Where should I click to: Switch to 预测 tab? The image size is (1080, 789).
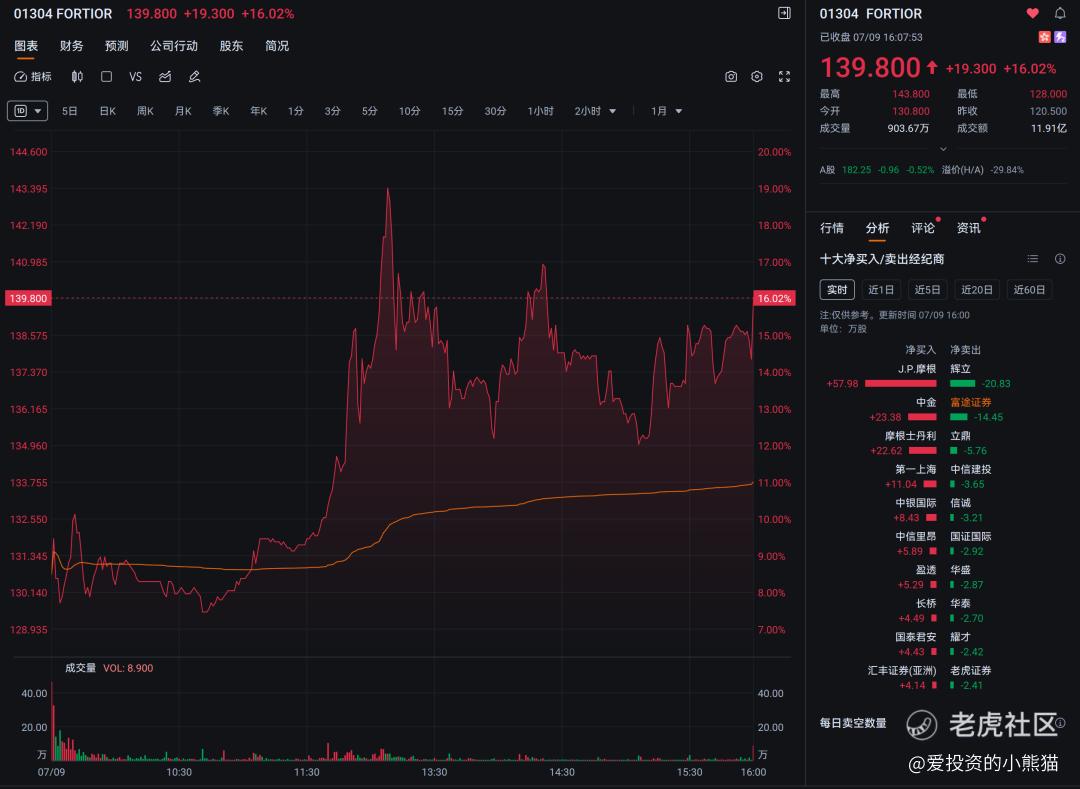(x=116, y=45)
